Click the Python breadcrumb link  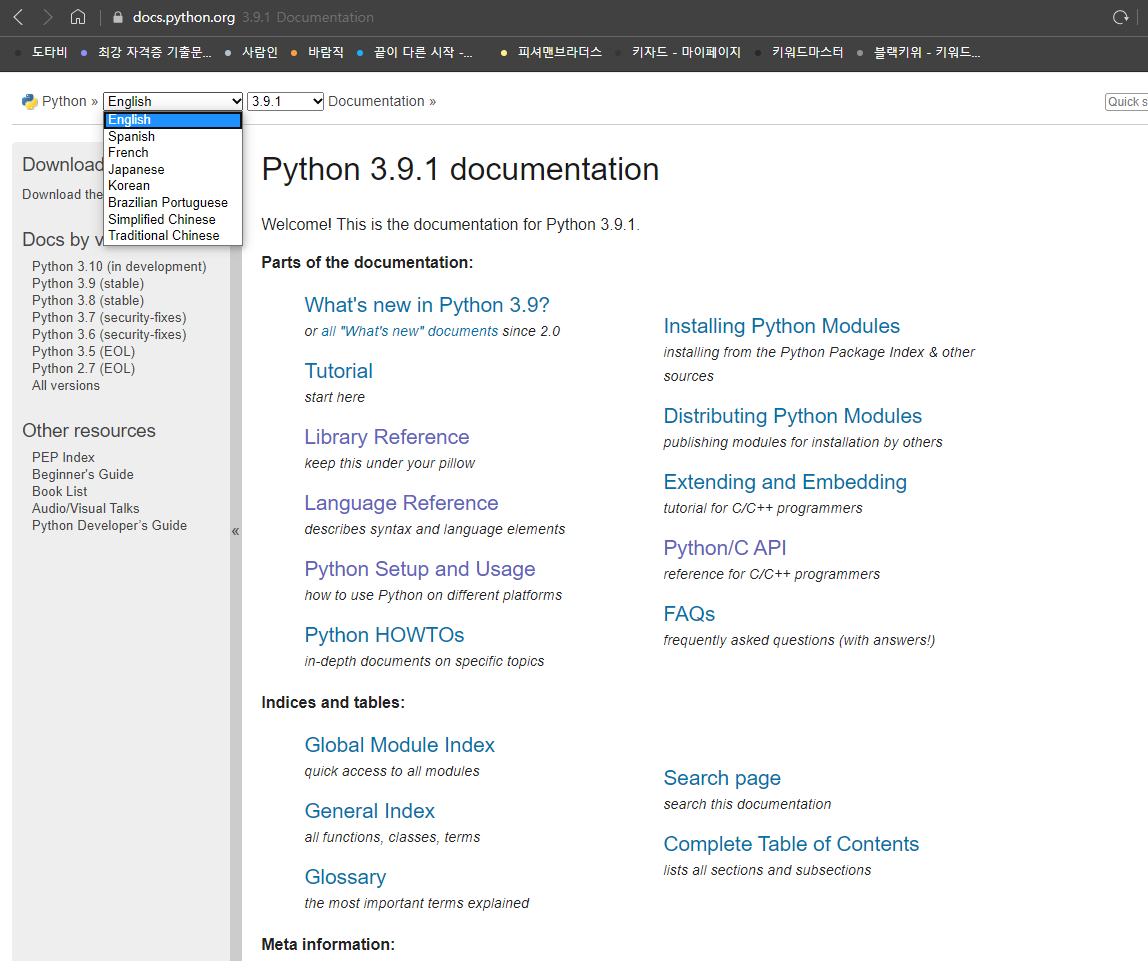click(x=64, y=102)
